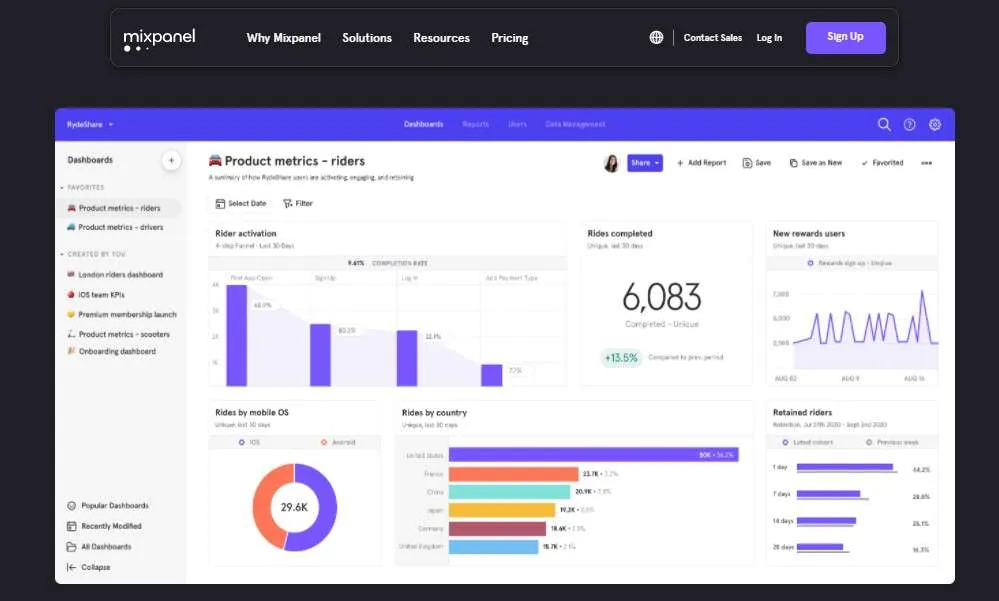The height and width of the screenshot is (601, 999).
Task: Go to the Pricing page
Action: click(510, 38)
